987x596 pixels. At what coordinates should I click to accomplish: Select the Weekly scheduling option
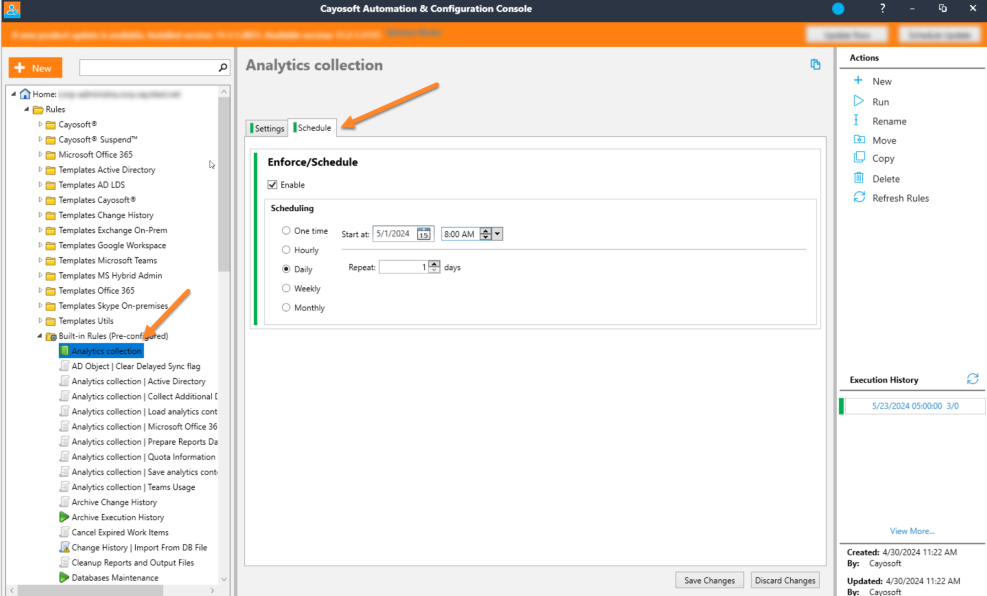pyautogui.click(x=286, y=288)
